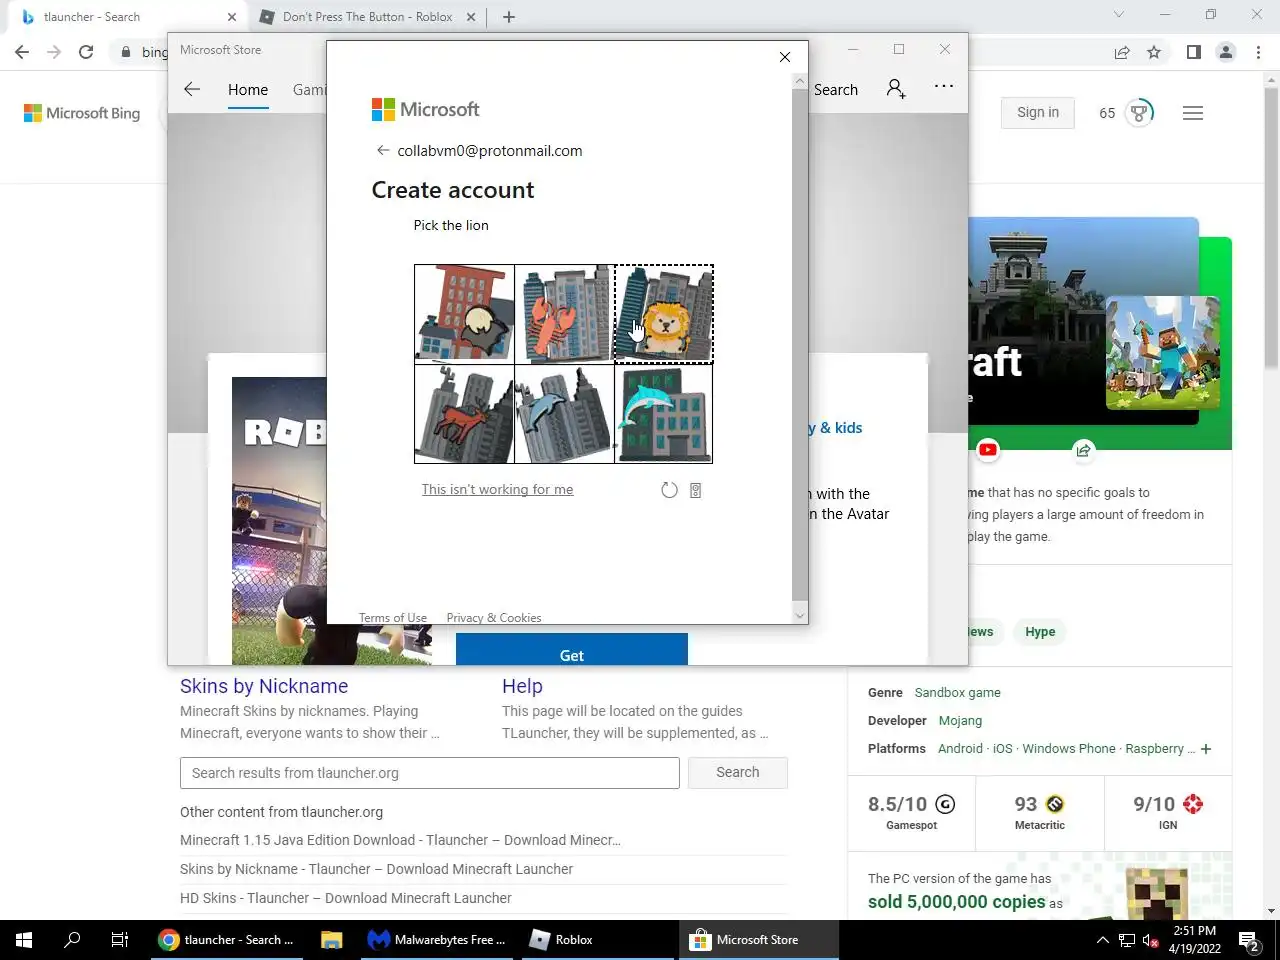Screen dimensions: 1280x960
Task: Select the Hype chip
Action: (1040, 631)
